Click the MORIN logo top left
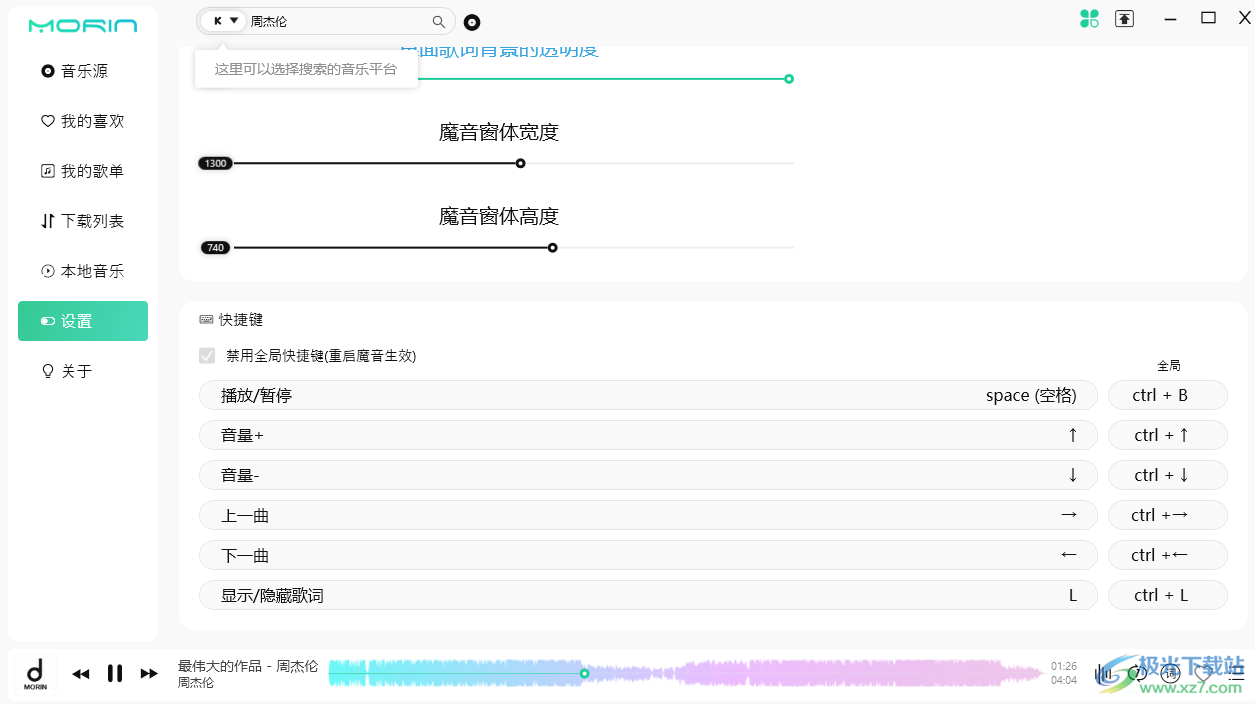Screen dimensions: 1255x704 pyautogui.click(x=83, y=24)
